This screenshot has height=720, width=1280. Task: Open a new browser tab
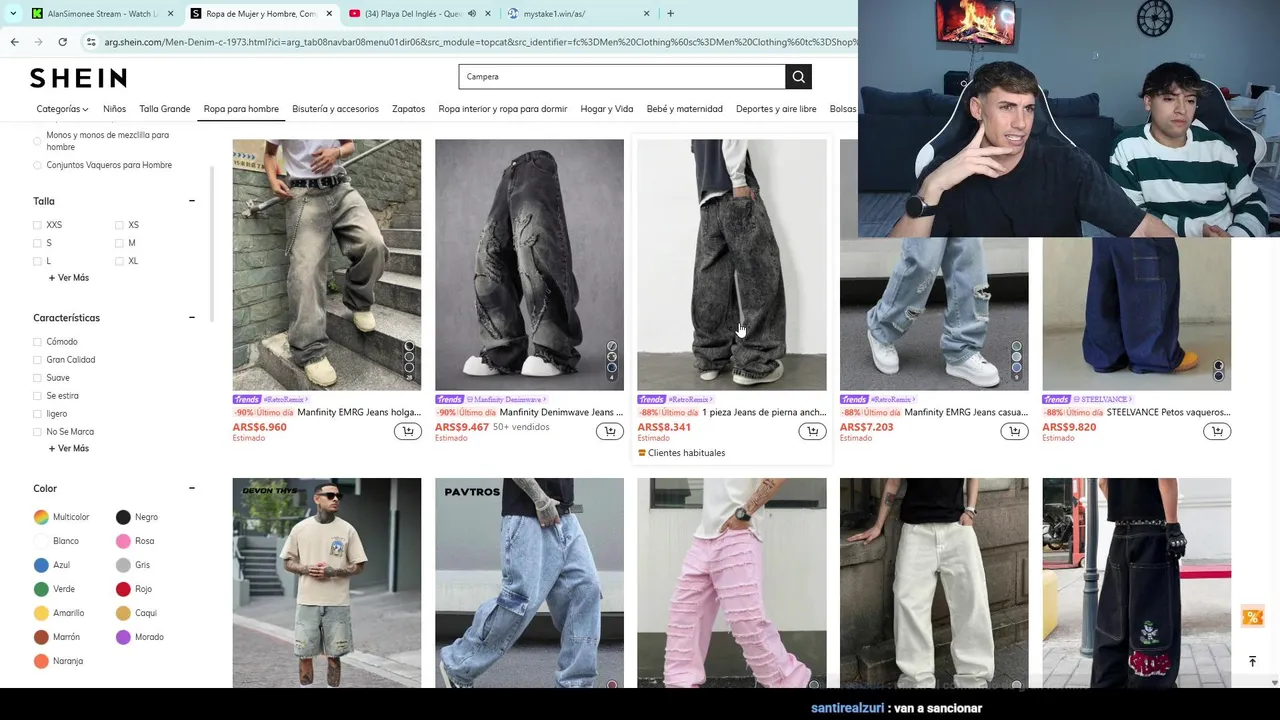tap(670, 14)
